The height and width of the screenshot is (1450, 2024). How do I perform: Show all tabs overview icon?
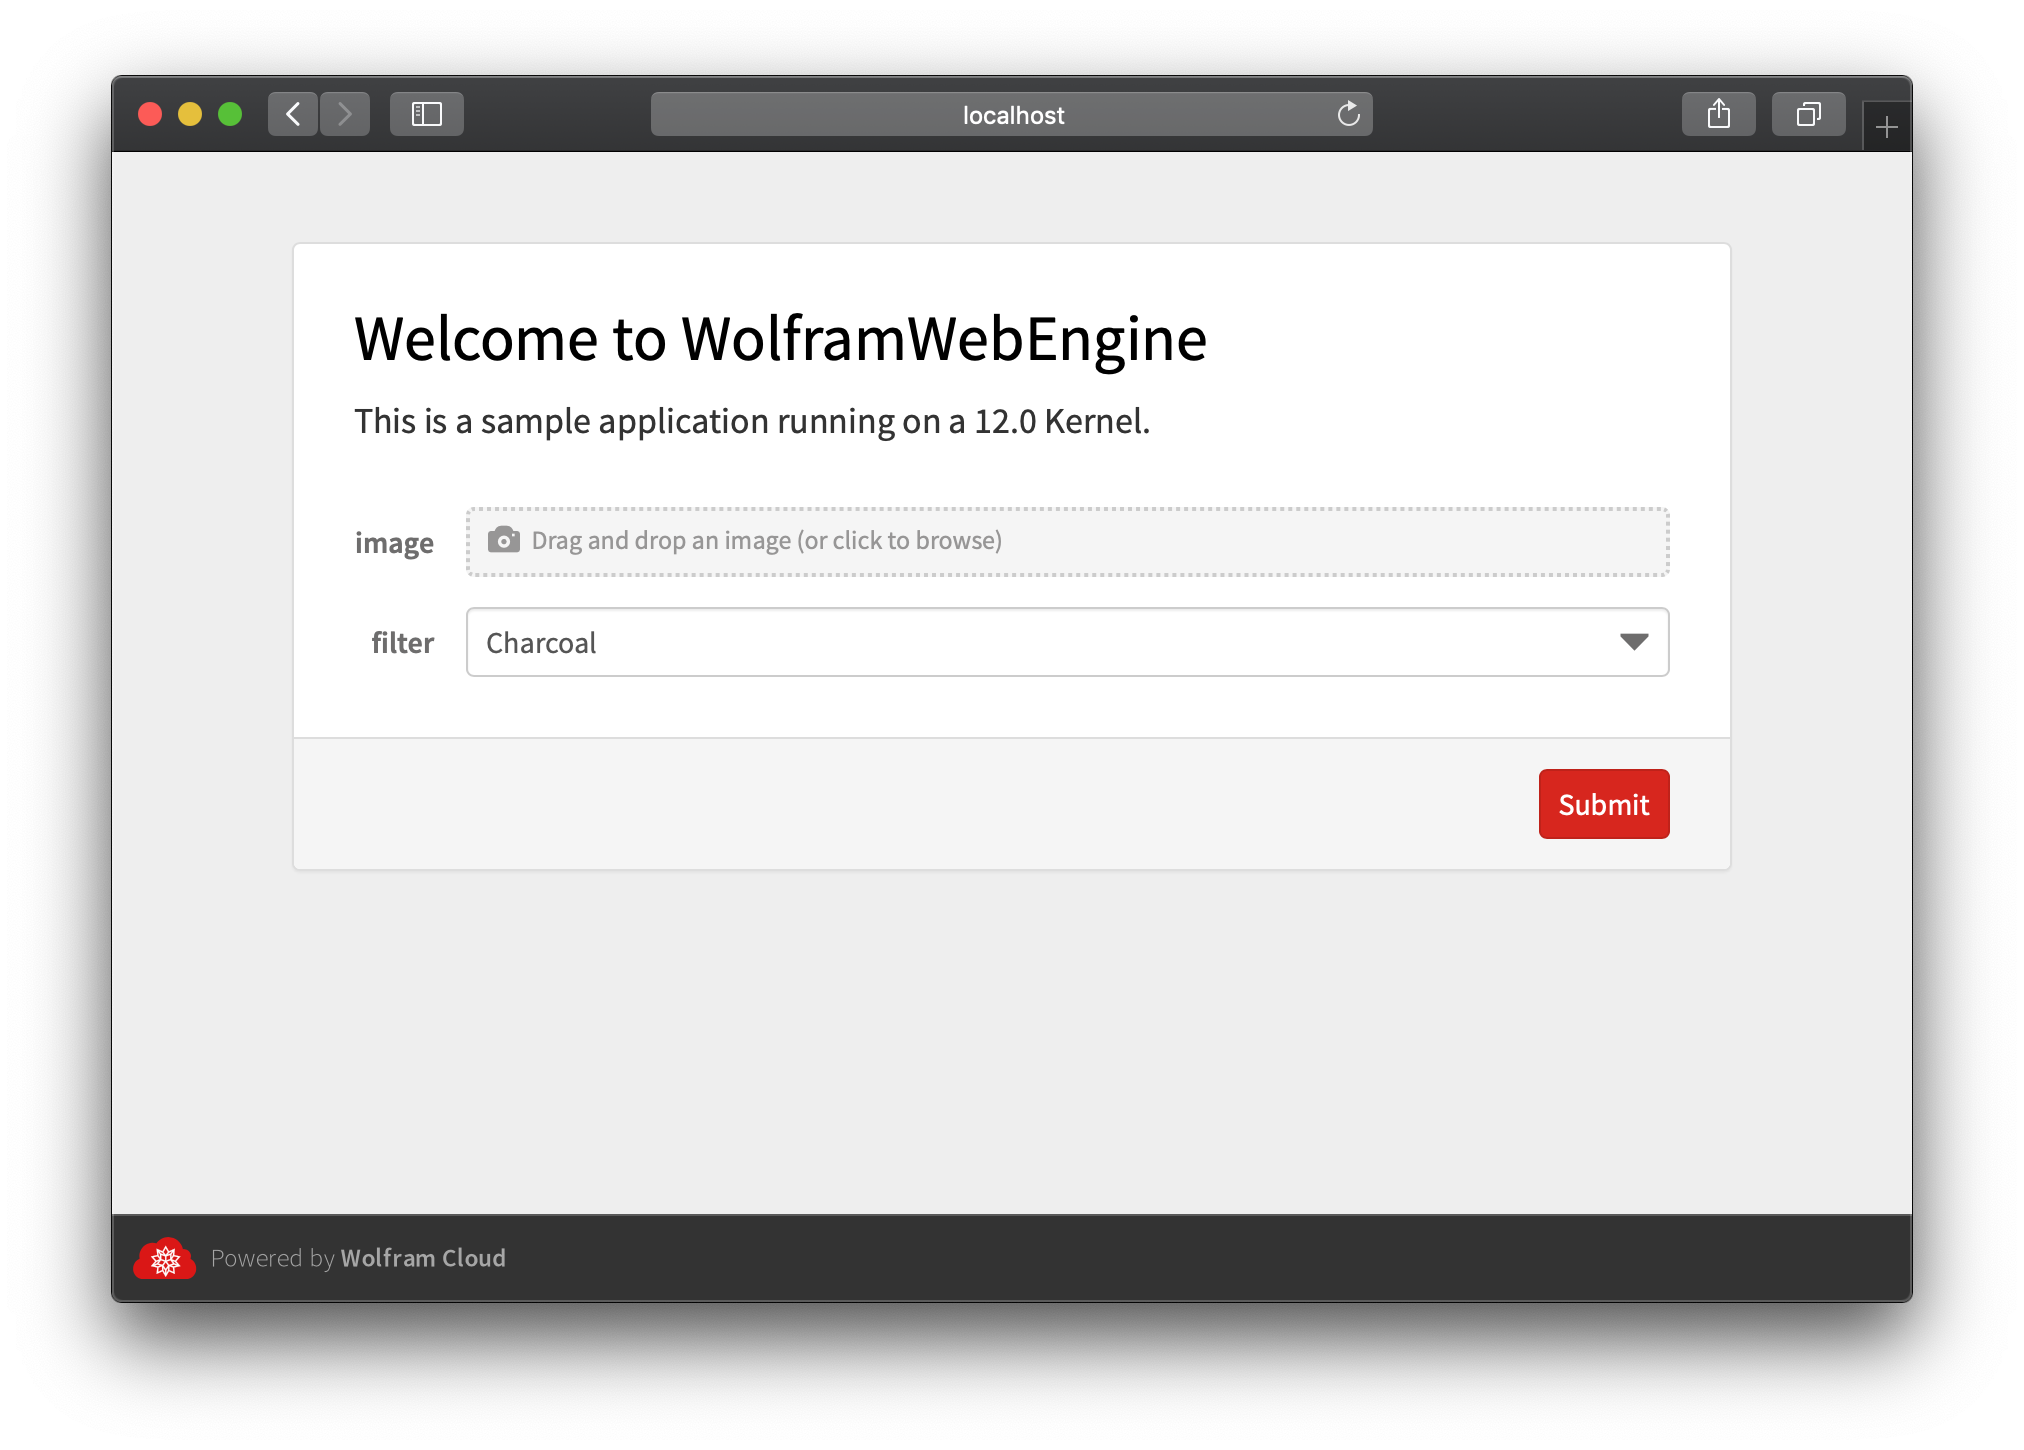coord(1808,114)
